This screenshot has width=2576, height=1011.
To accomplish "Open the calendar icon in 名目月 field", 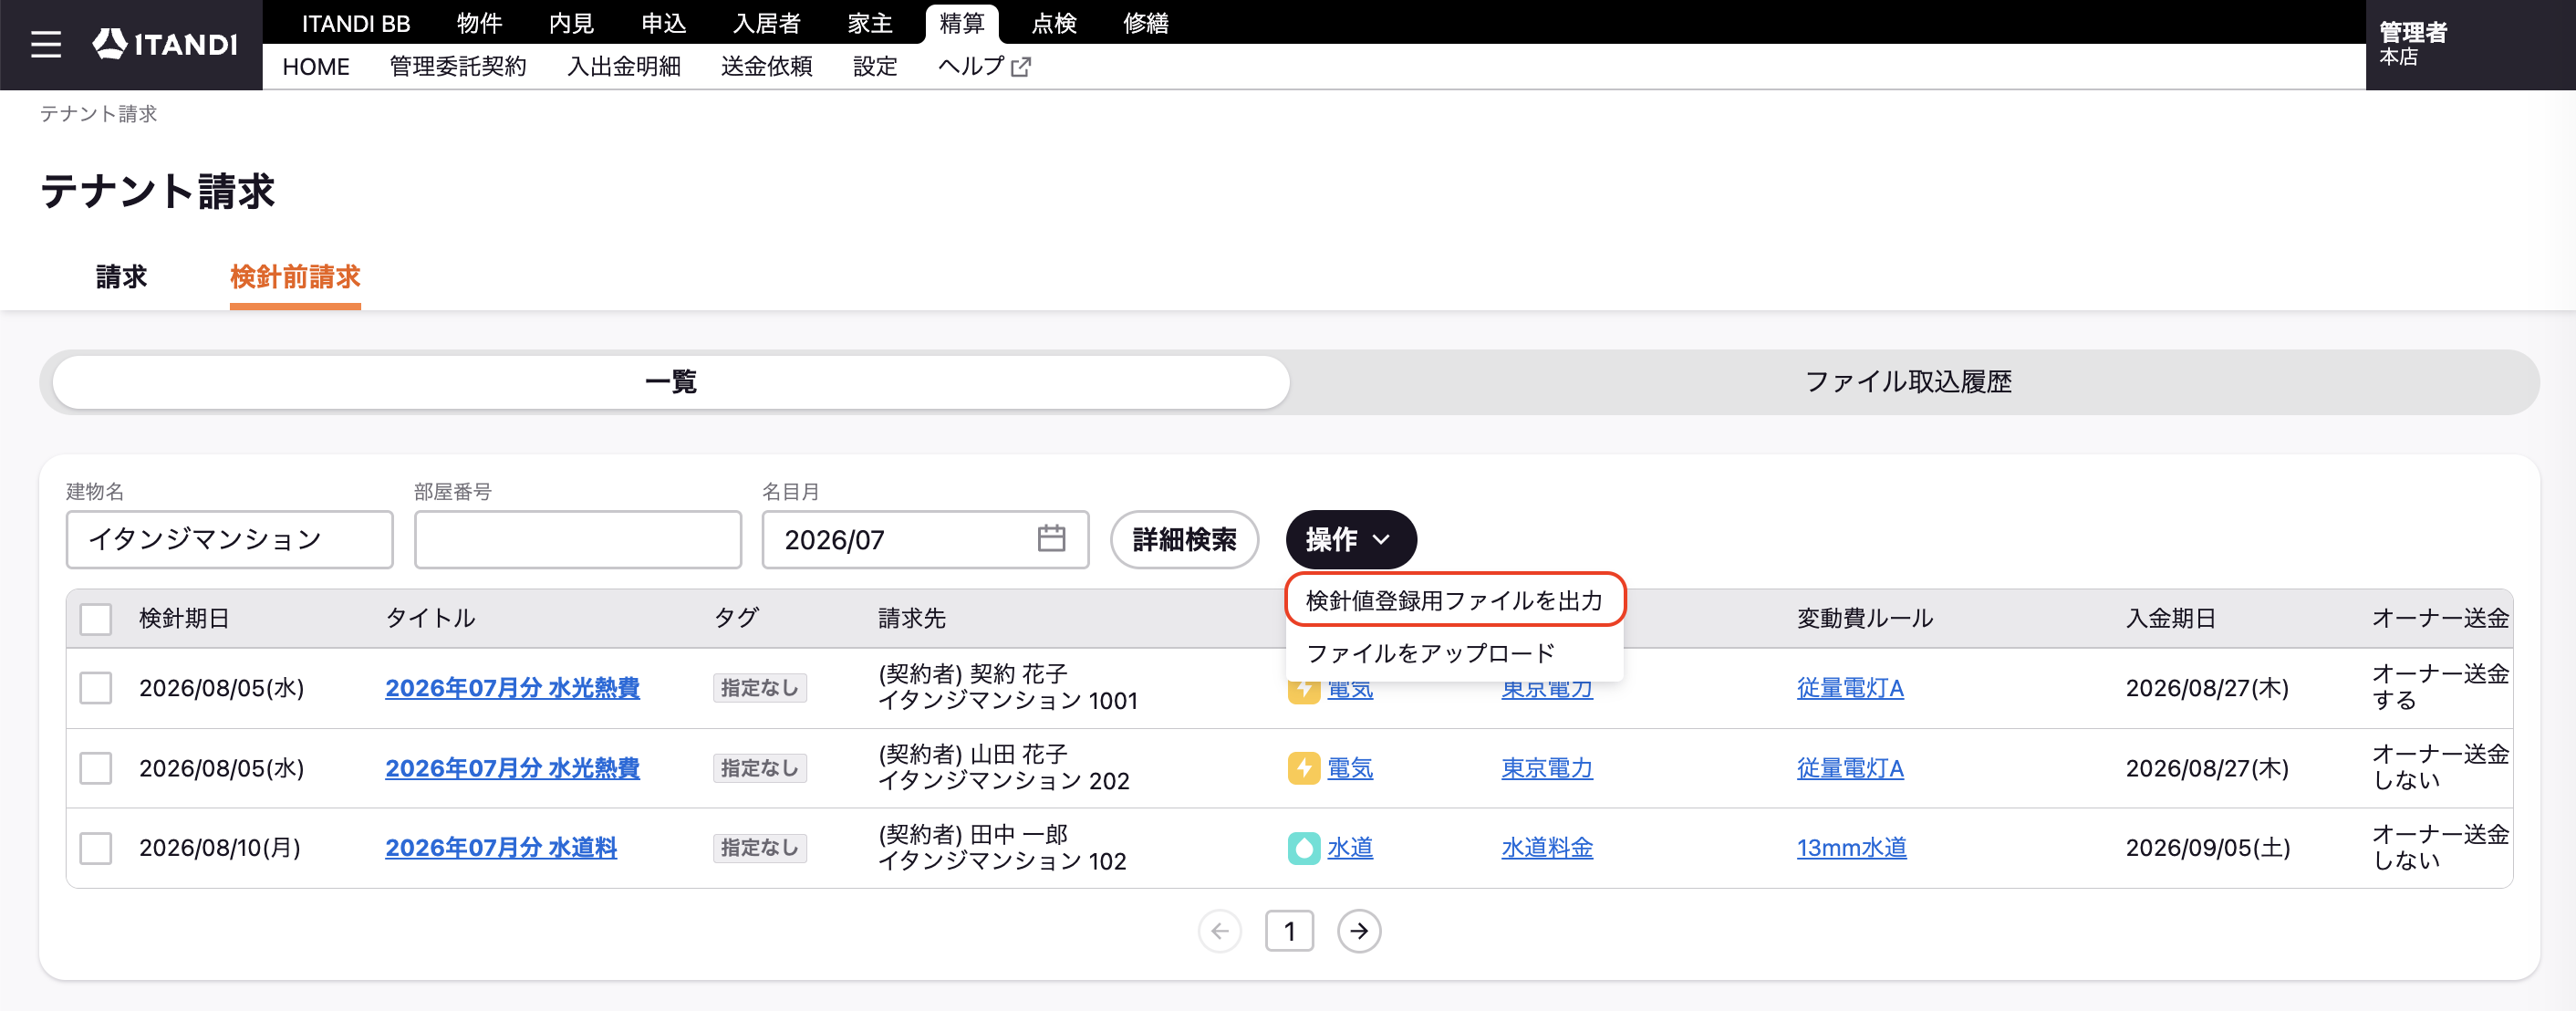I will click(1050, 538).
